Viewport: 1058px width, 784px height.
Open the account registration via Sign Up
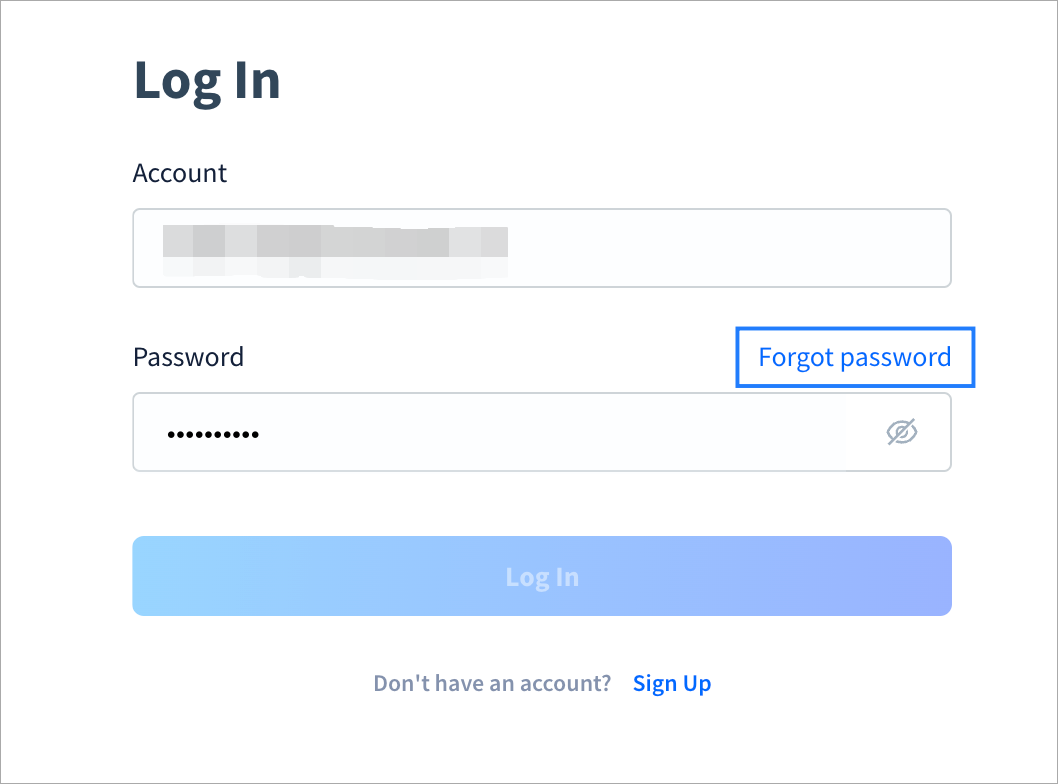pyautogui.click(x=672, y=683)
